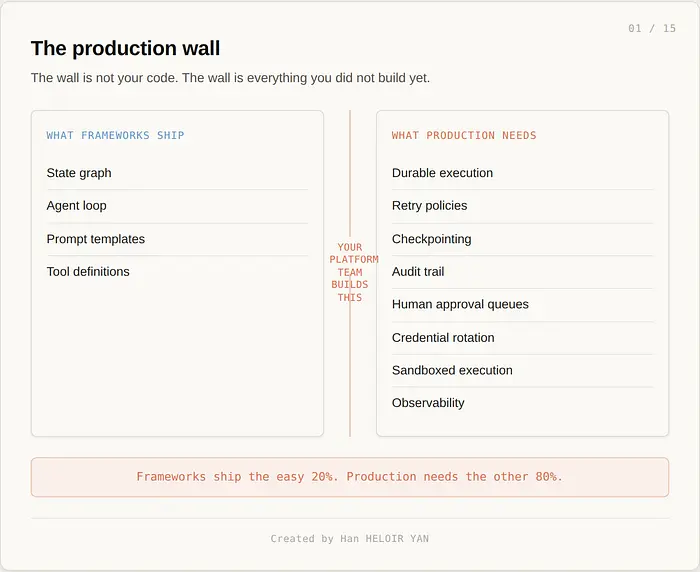700x572 pixels.
Task: Select 'Human approval queues' row
Action: [522, 305]
